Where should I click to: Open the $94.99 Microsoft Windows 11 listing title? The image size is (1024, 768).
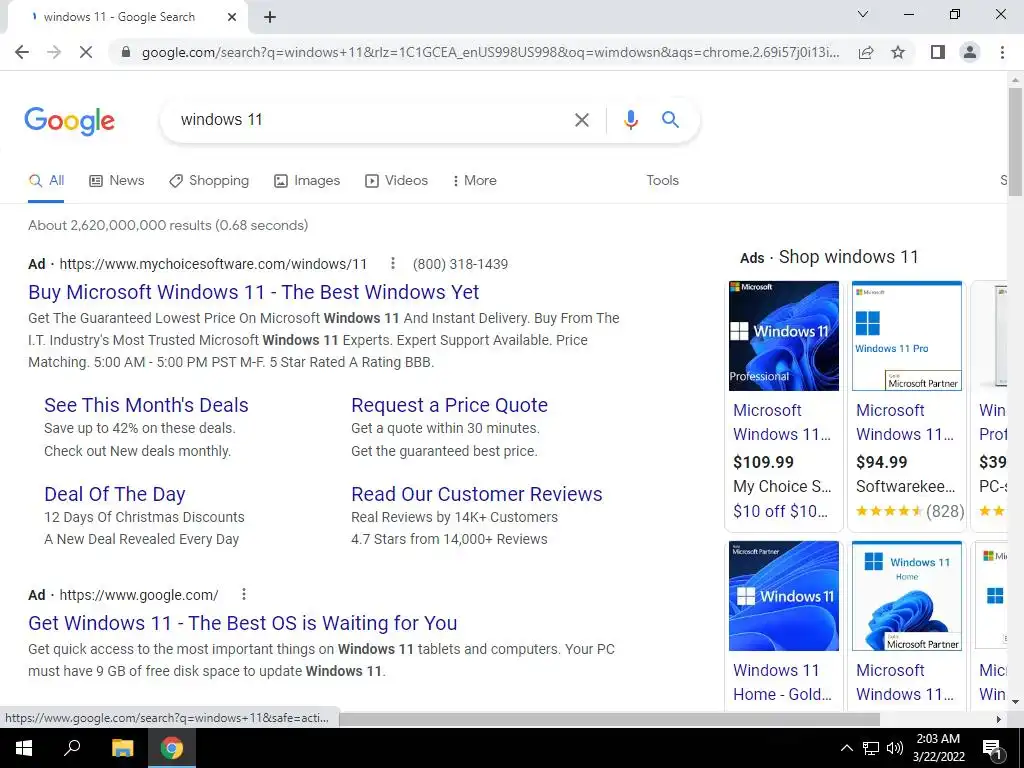[905, 422]
